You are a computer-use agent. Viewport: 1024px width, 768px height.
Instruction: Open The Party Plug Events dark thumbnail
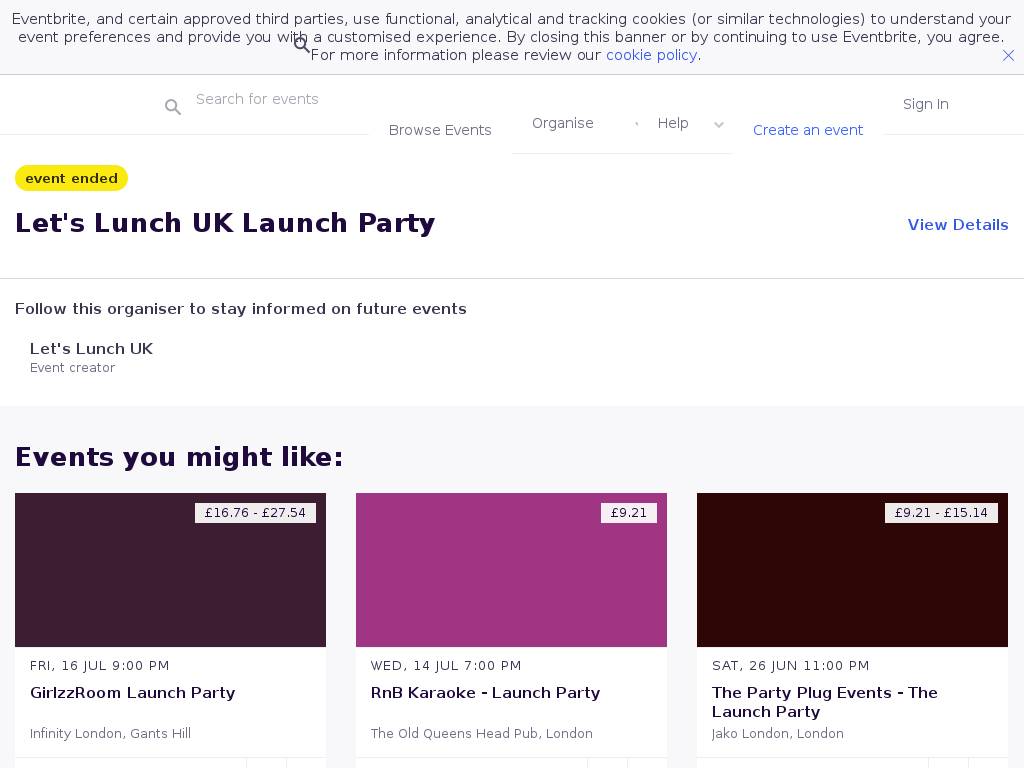[852, 570]
